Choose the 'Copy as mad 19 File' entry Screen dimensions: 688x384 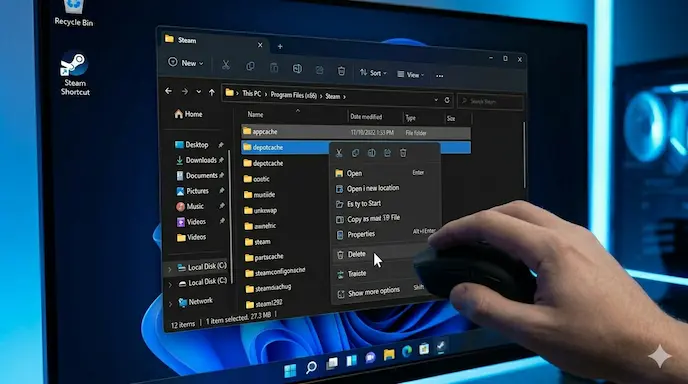(x=386, y=219)
